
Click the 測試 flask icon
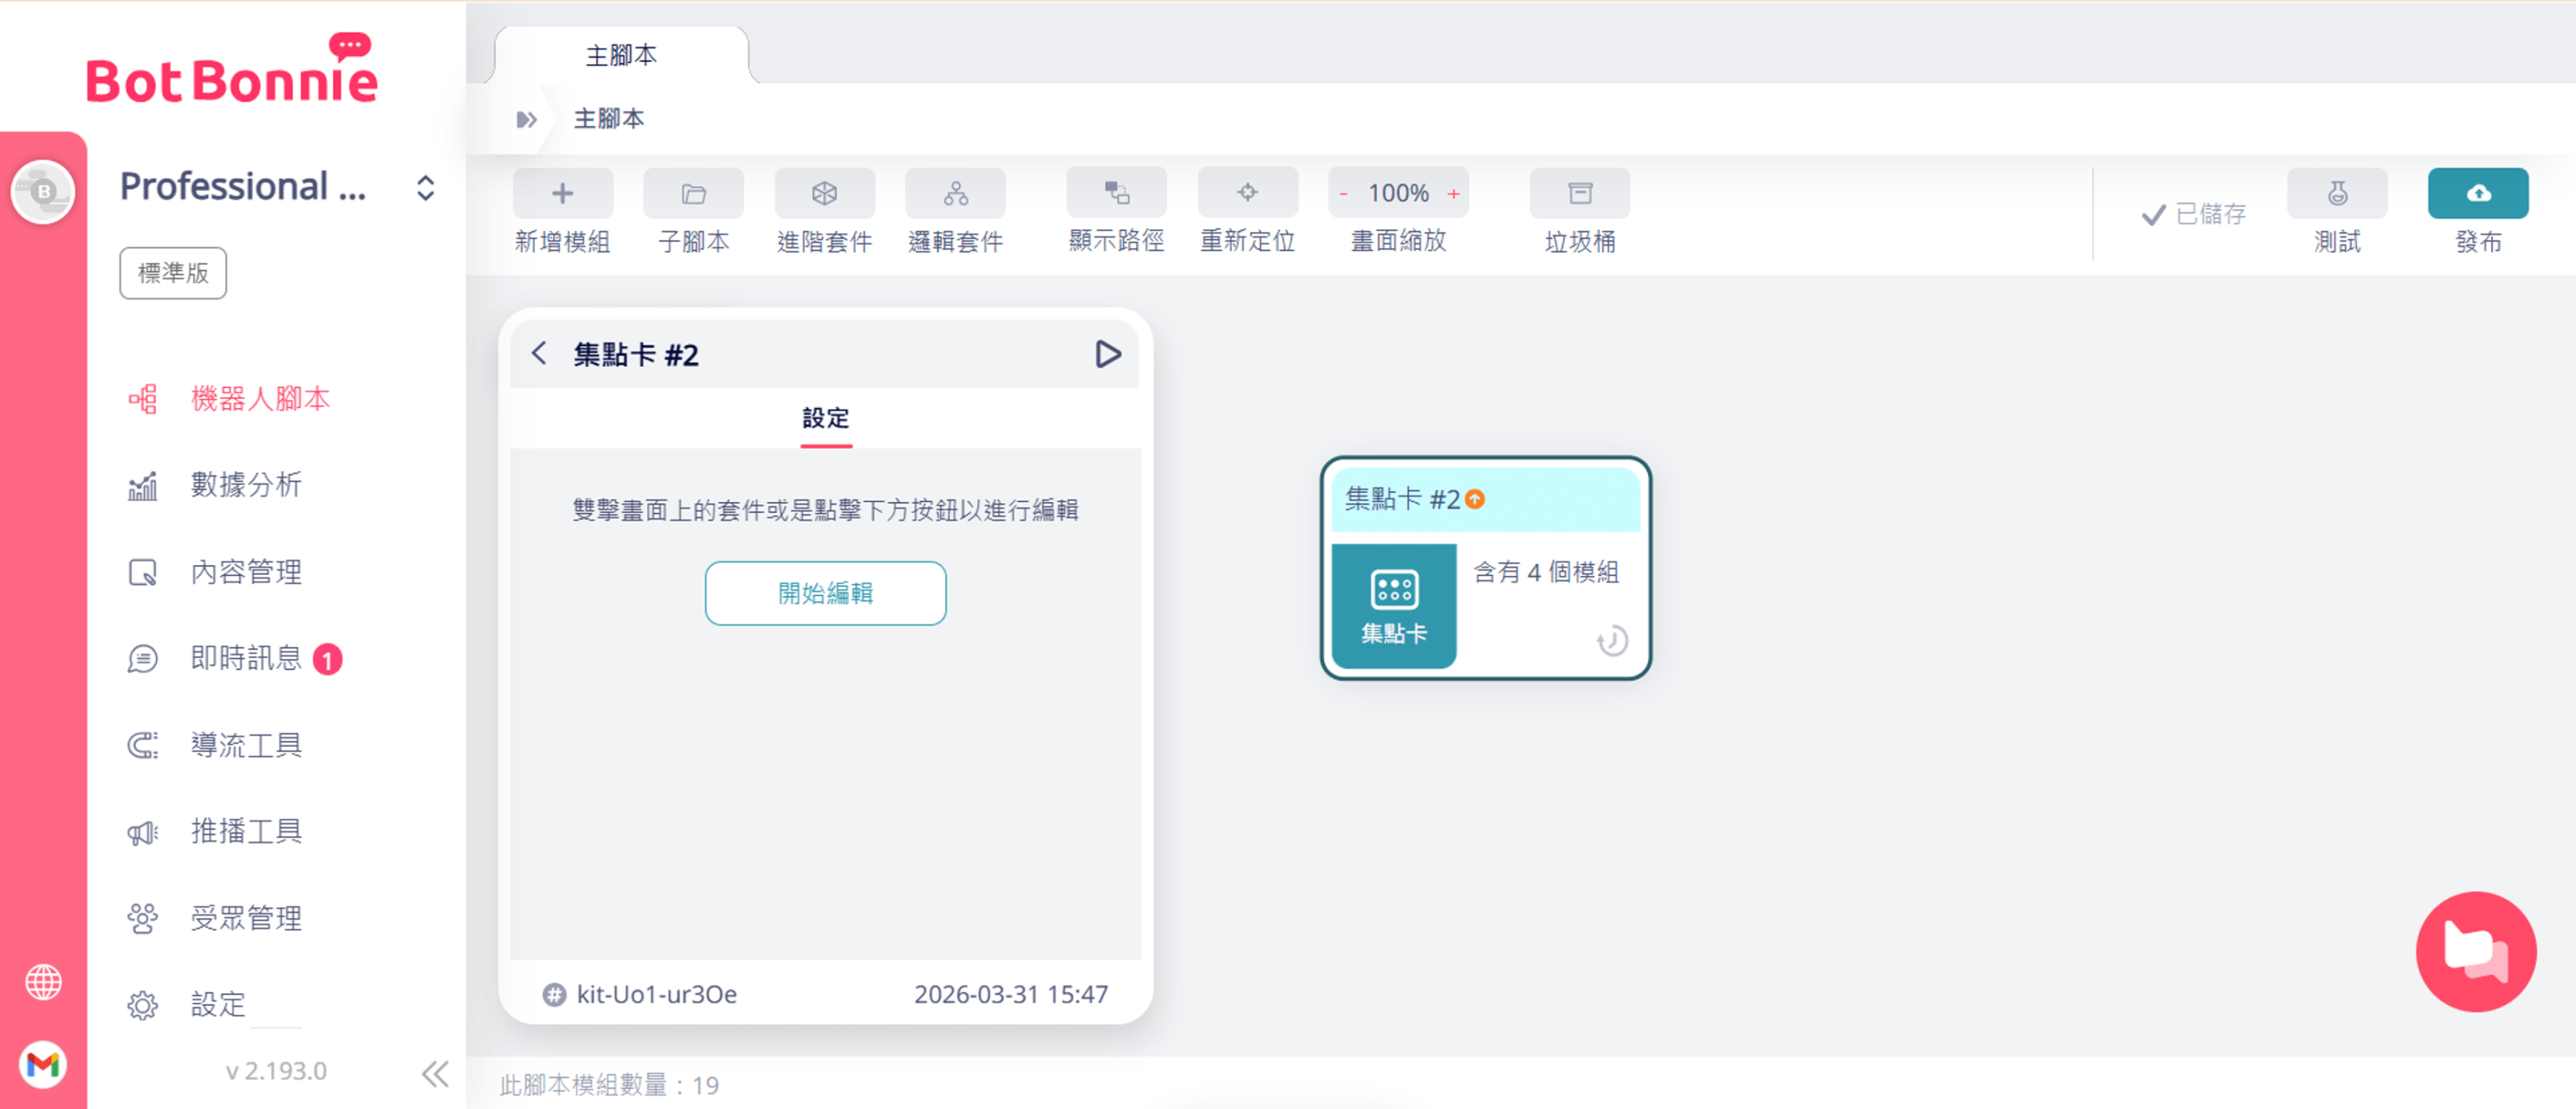pos(2336,193)
